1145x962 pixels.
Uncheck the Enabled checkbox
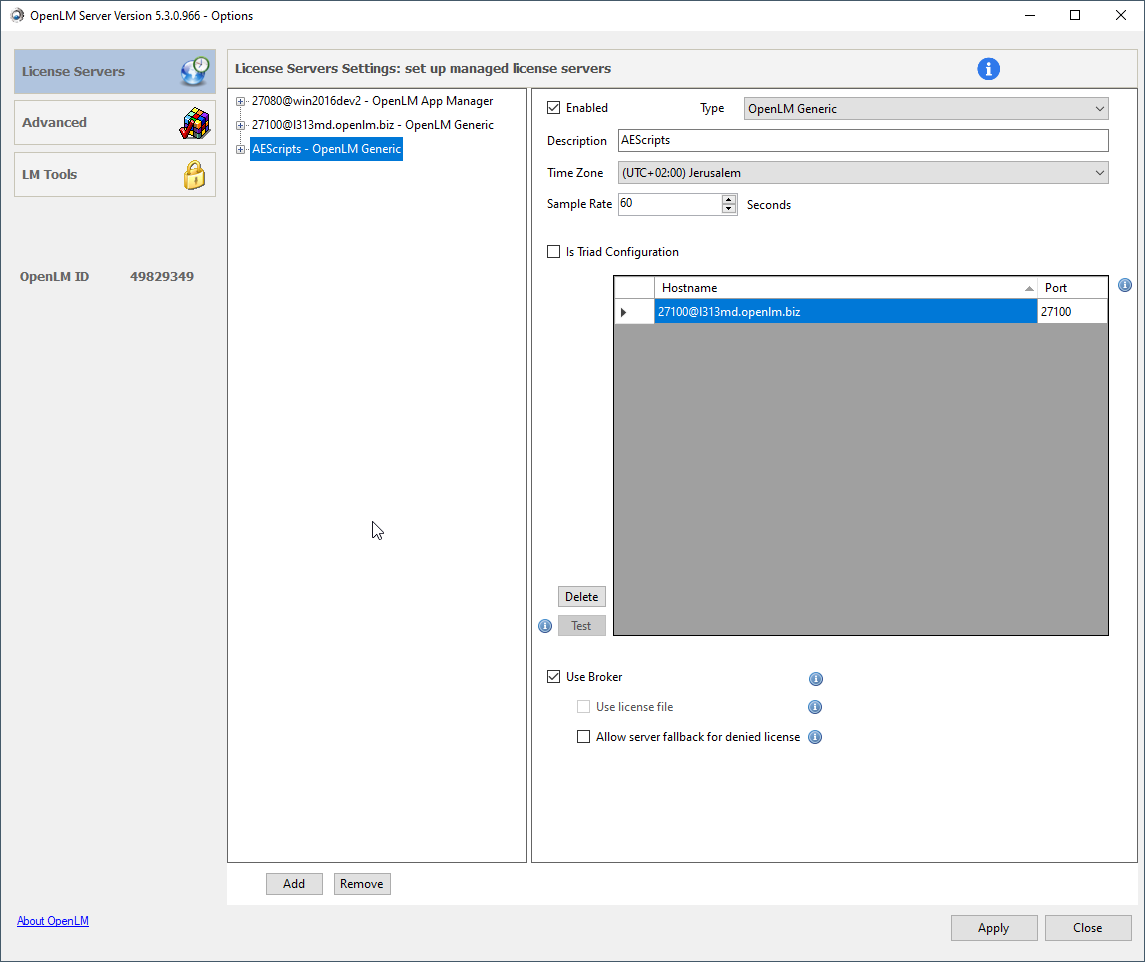[x=554, y=108]
